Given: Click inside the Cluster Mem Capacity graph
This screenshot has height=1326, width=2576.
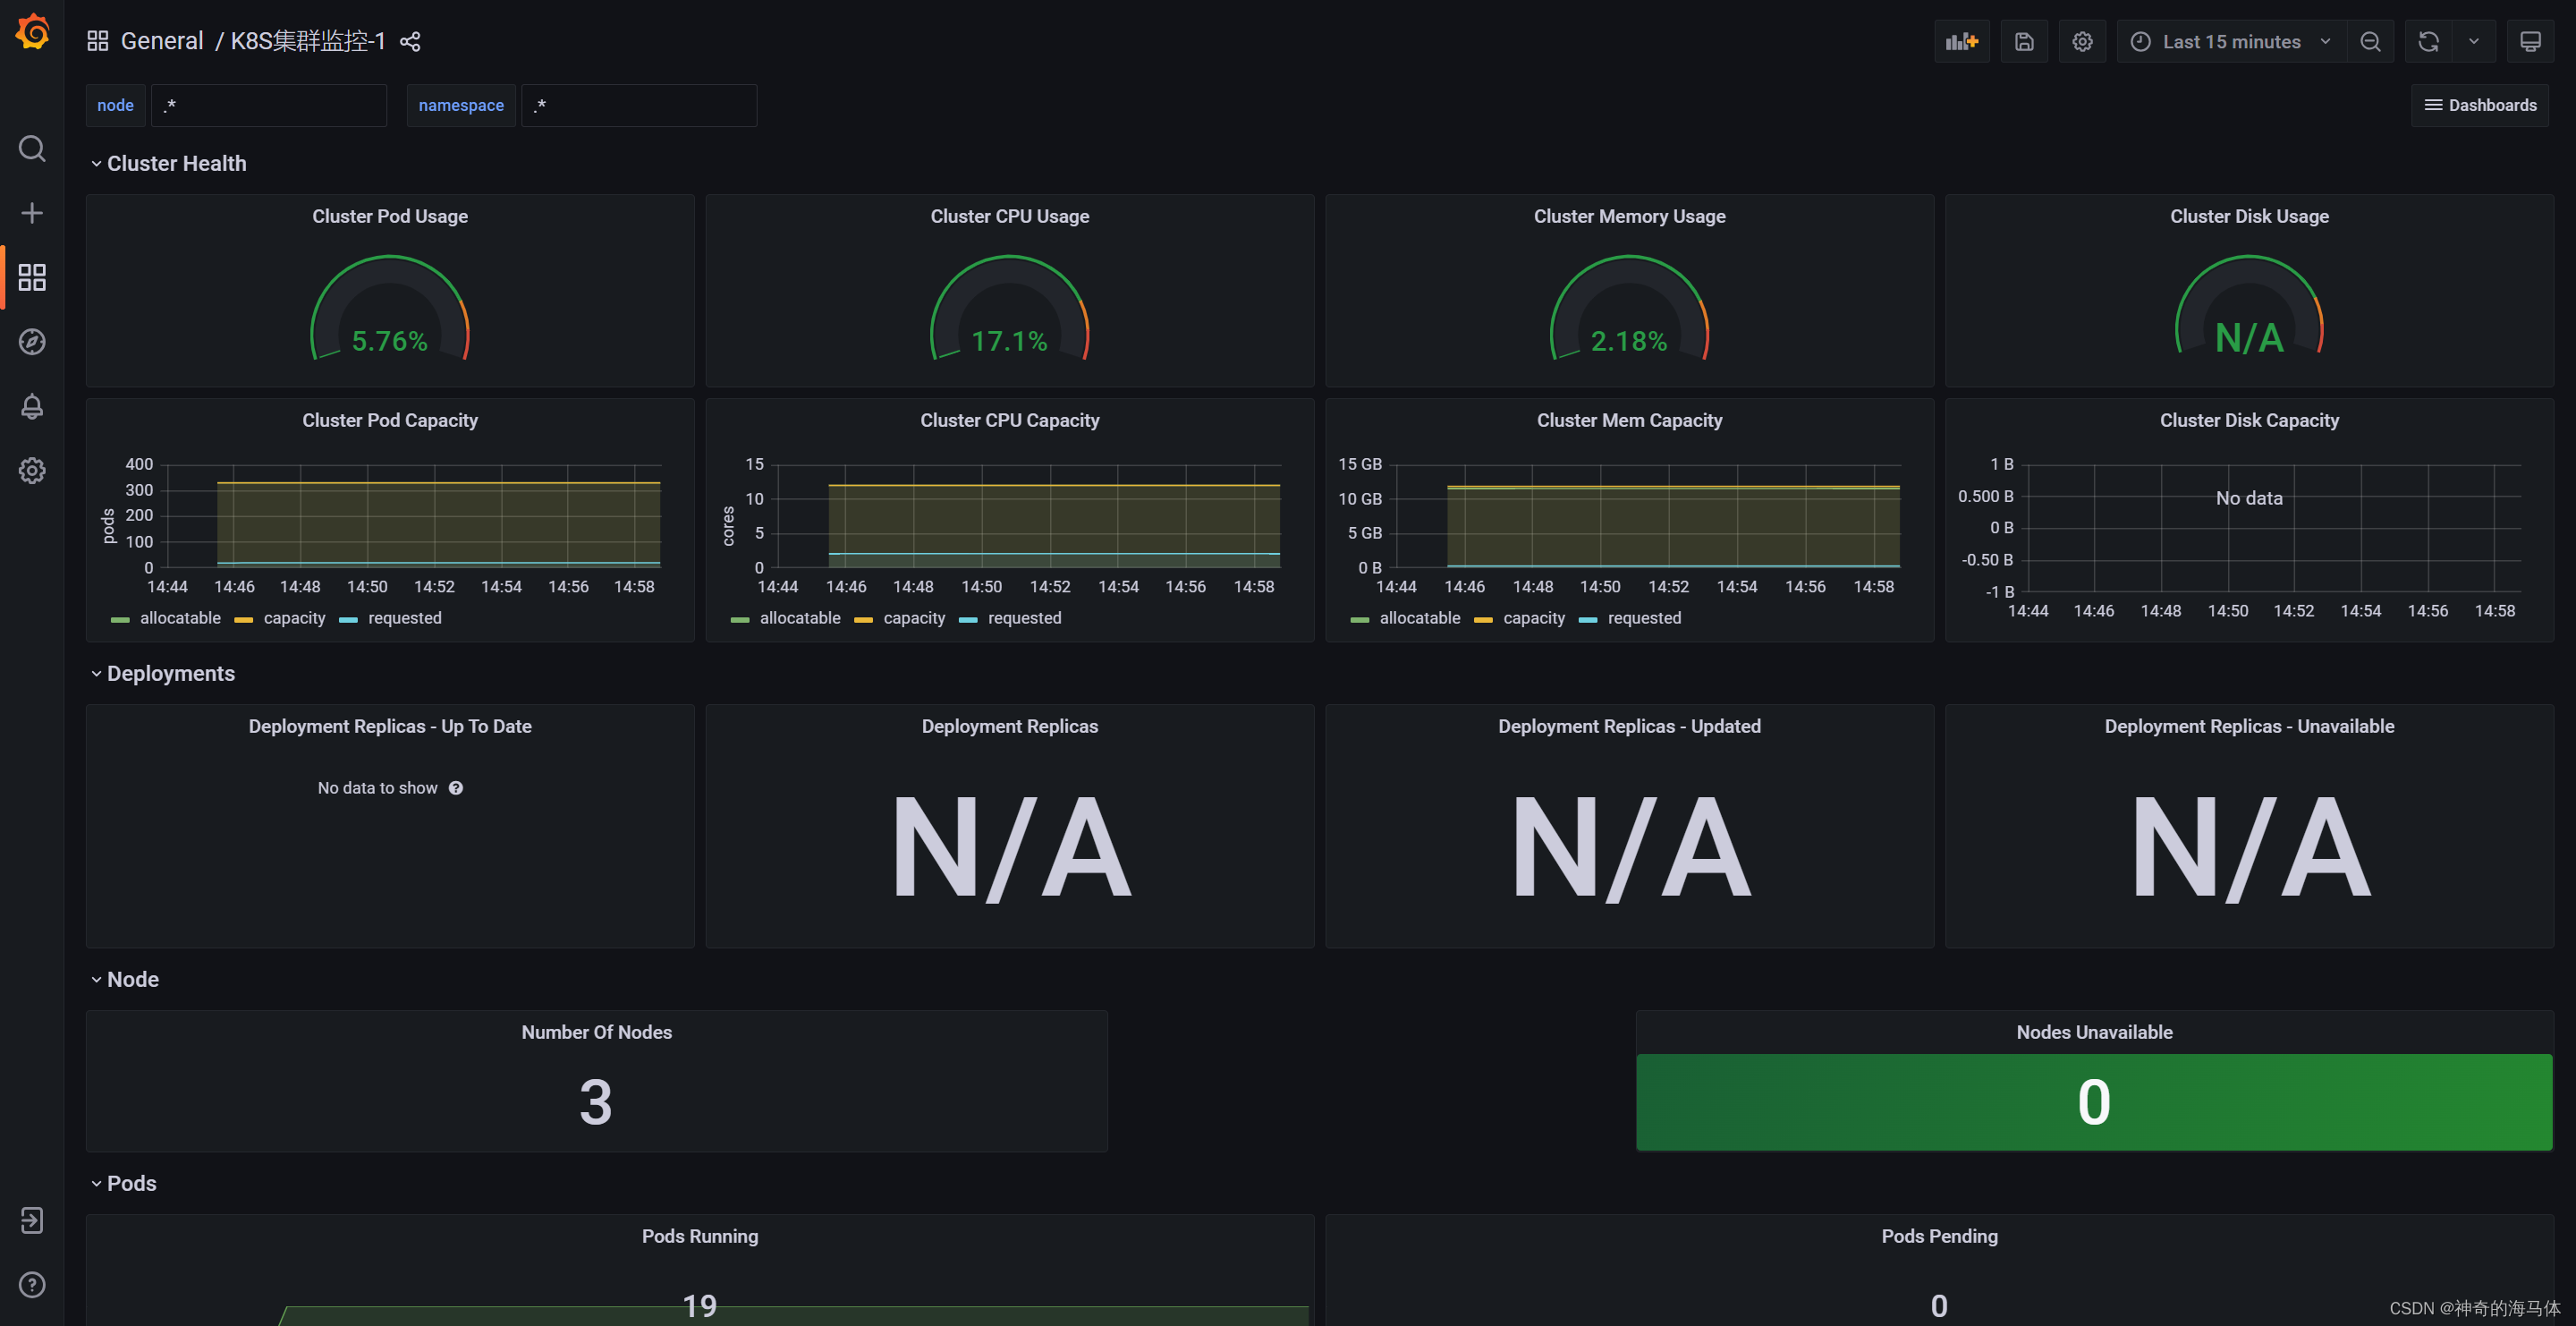Looking at the screenshot, I should point(1648,516).
